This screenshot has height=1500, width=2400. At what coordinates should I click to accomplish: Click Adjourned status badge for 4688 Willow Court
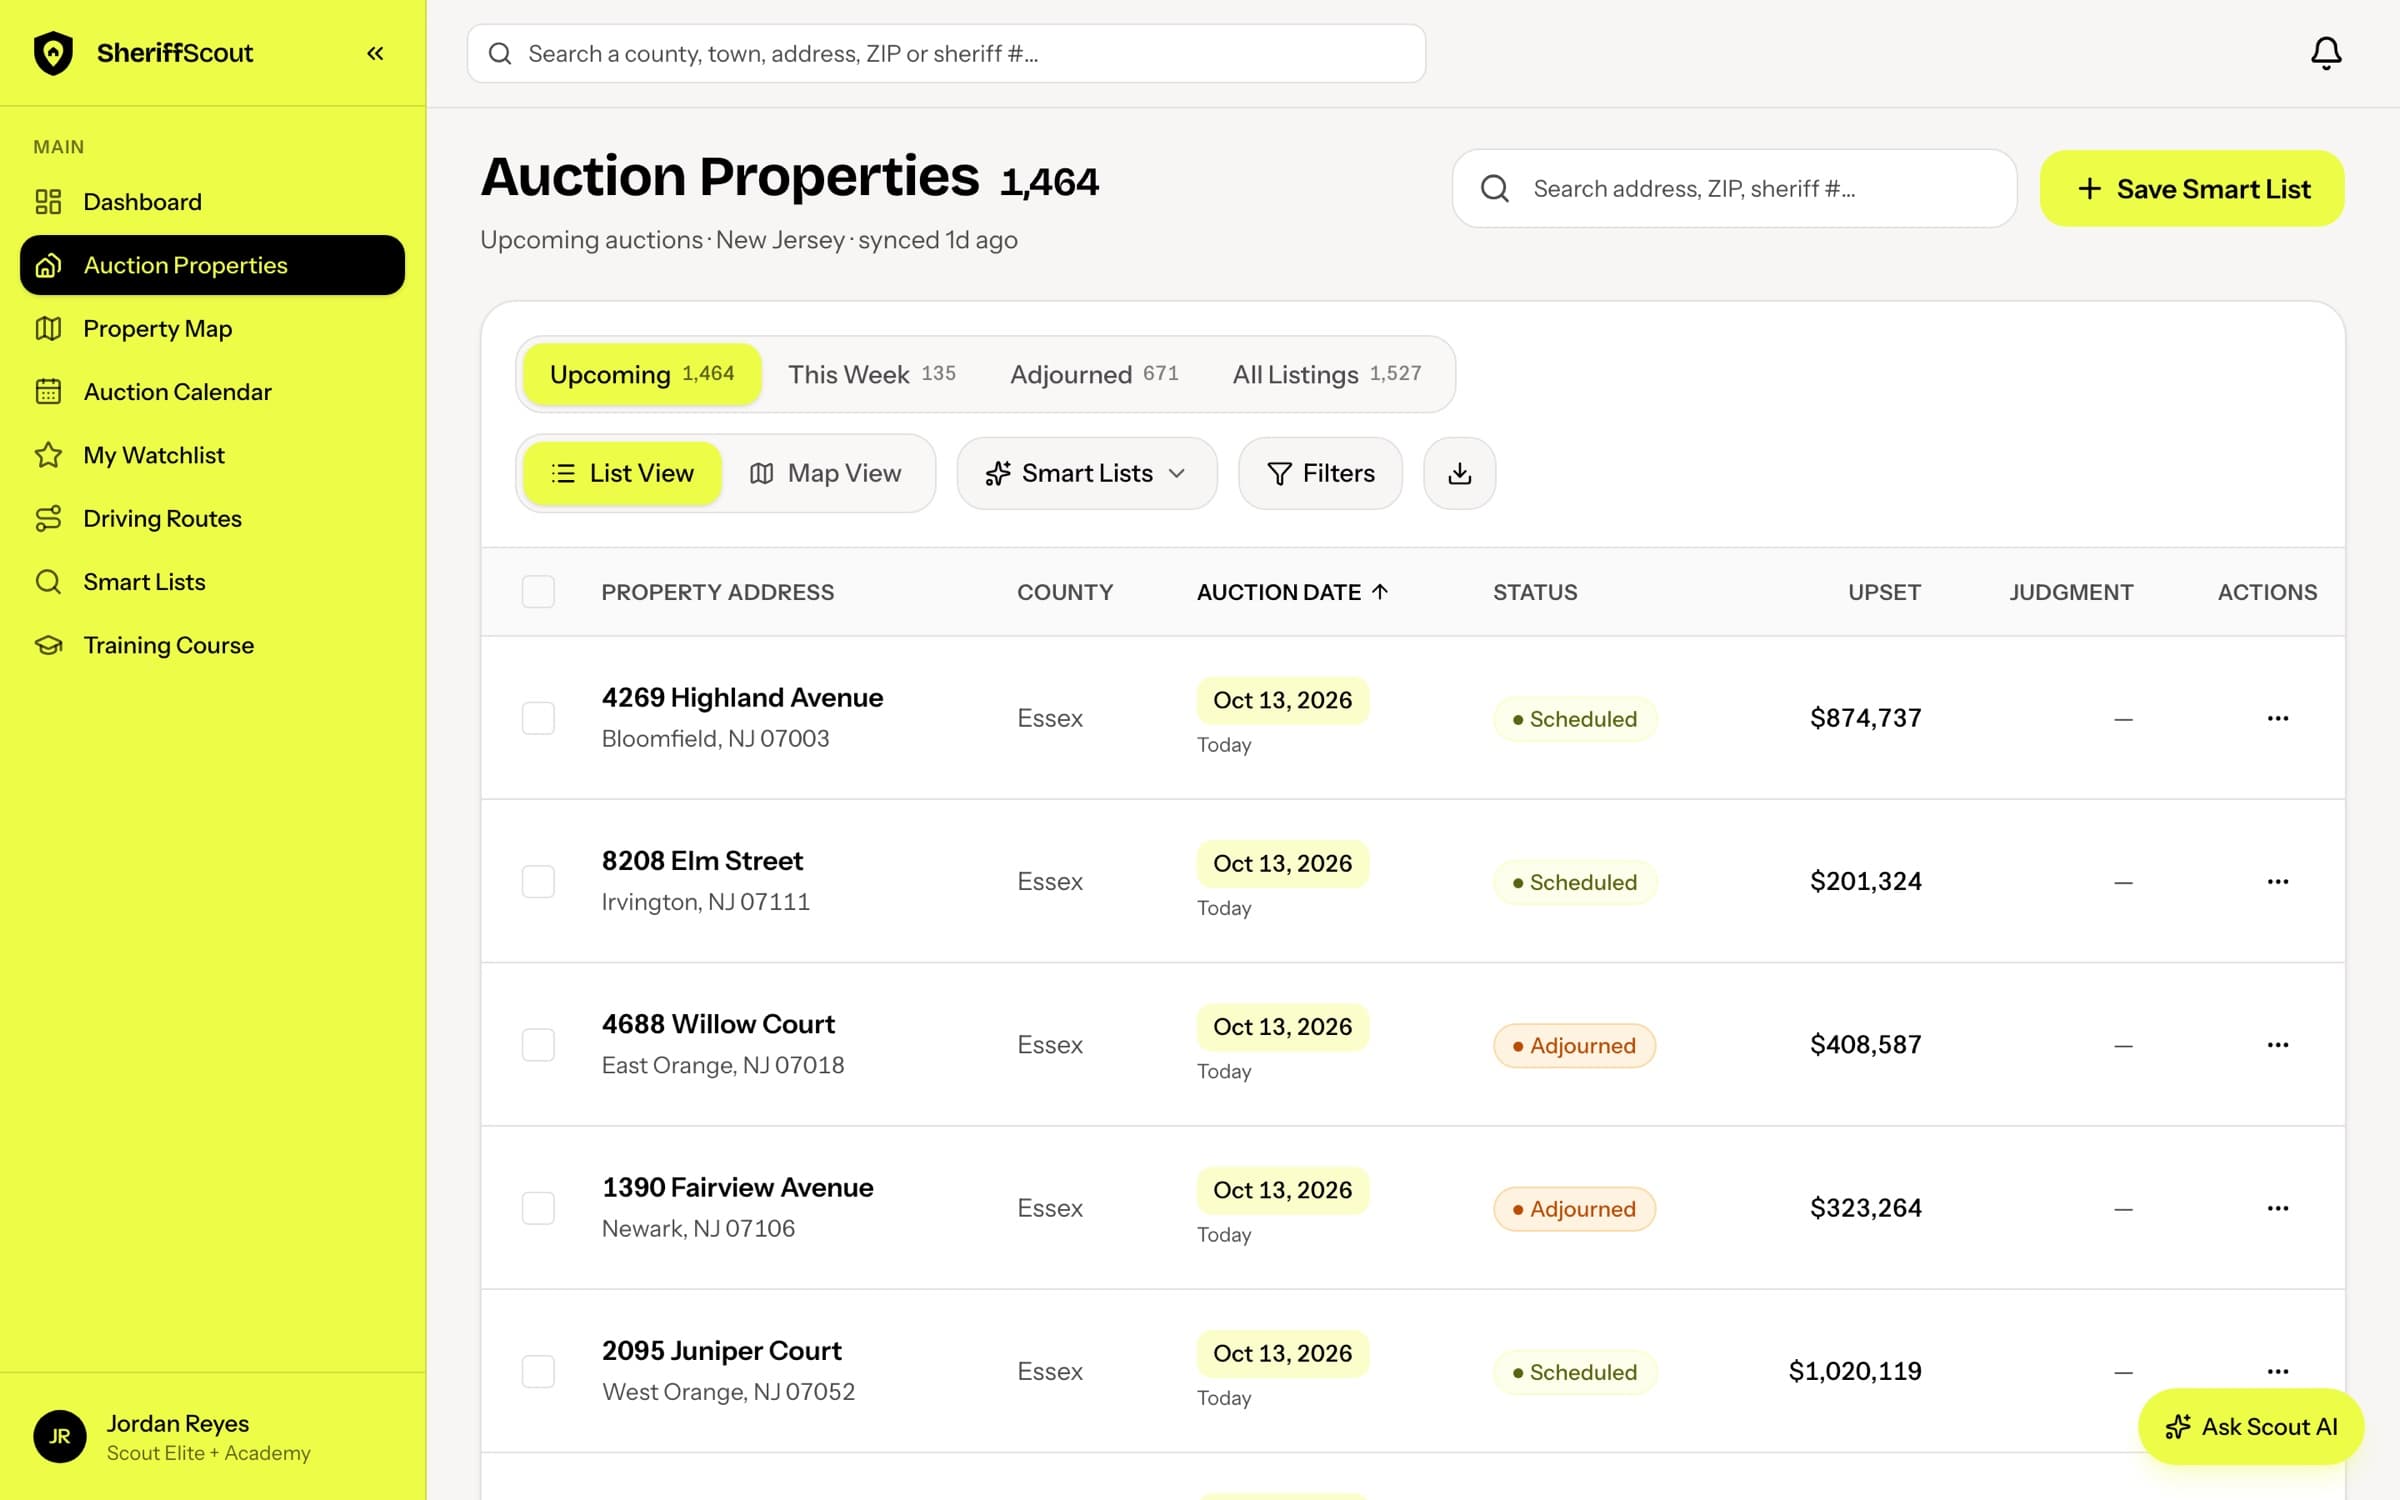point(1574,1046)
